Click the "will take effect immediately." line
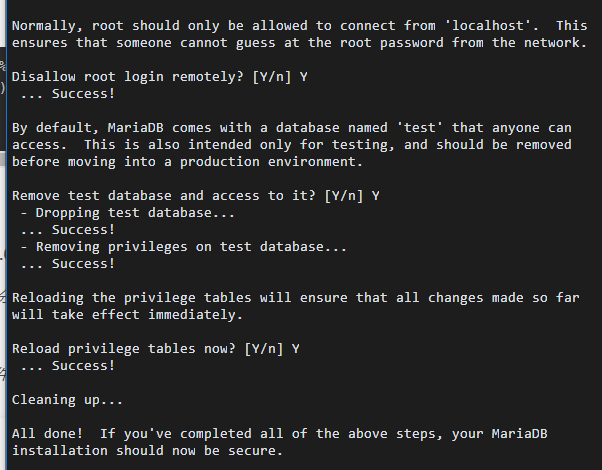Image resolution: width=602 pixels, height=470 pixels. 127,315
